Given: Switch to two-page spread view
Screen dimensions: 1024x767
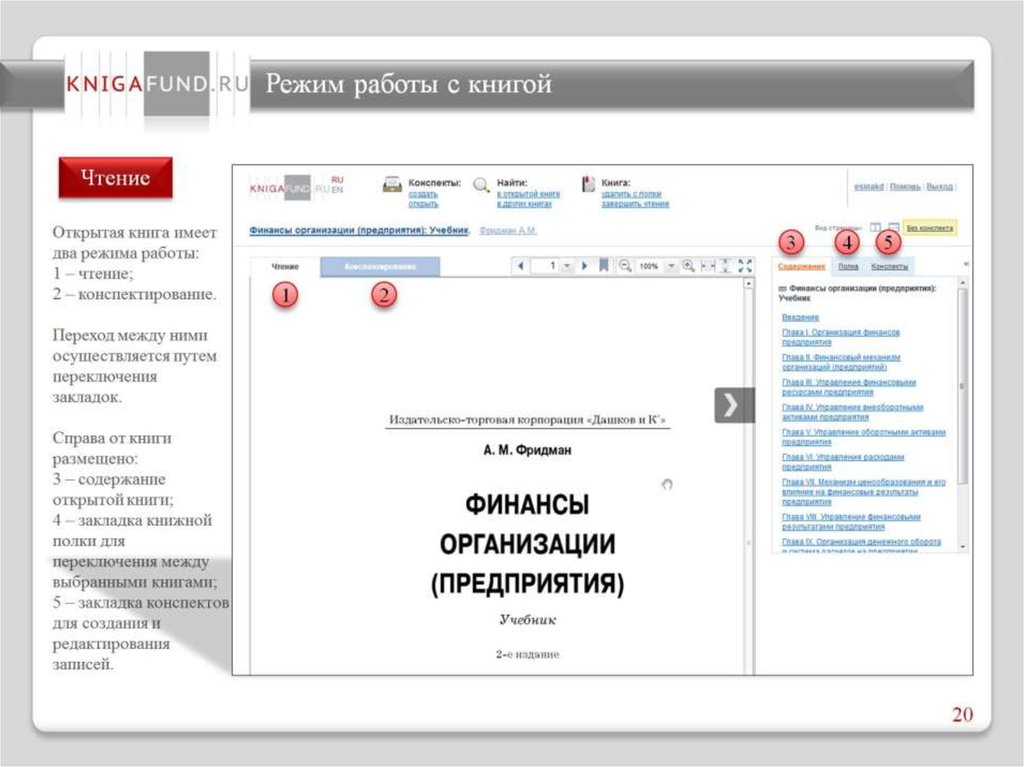Looking at the screenshot, I should click(x=875, y=228).
